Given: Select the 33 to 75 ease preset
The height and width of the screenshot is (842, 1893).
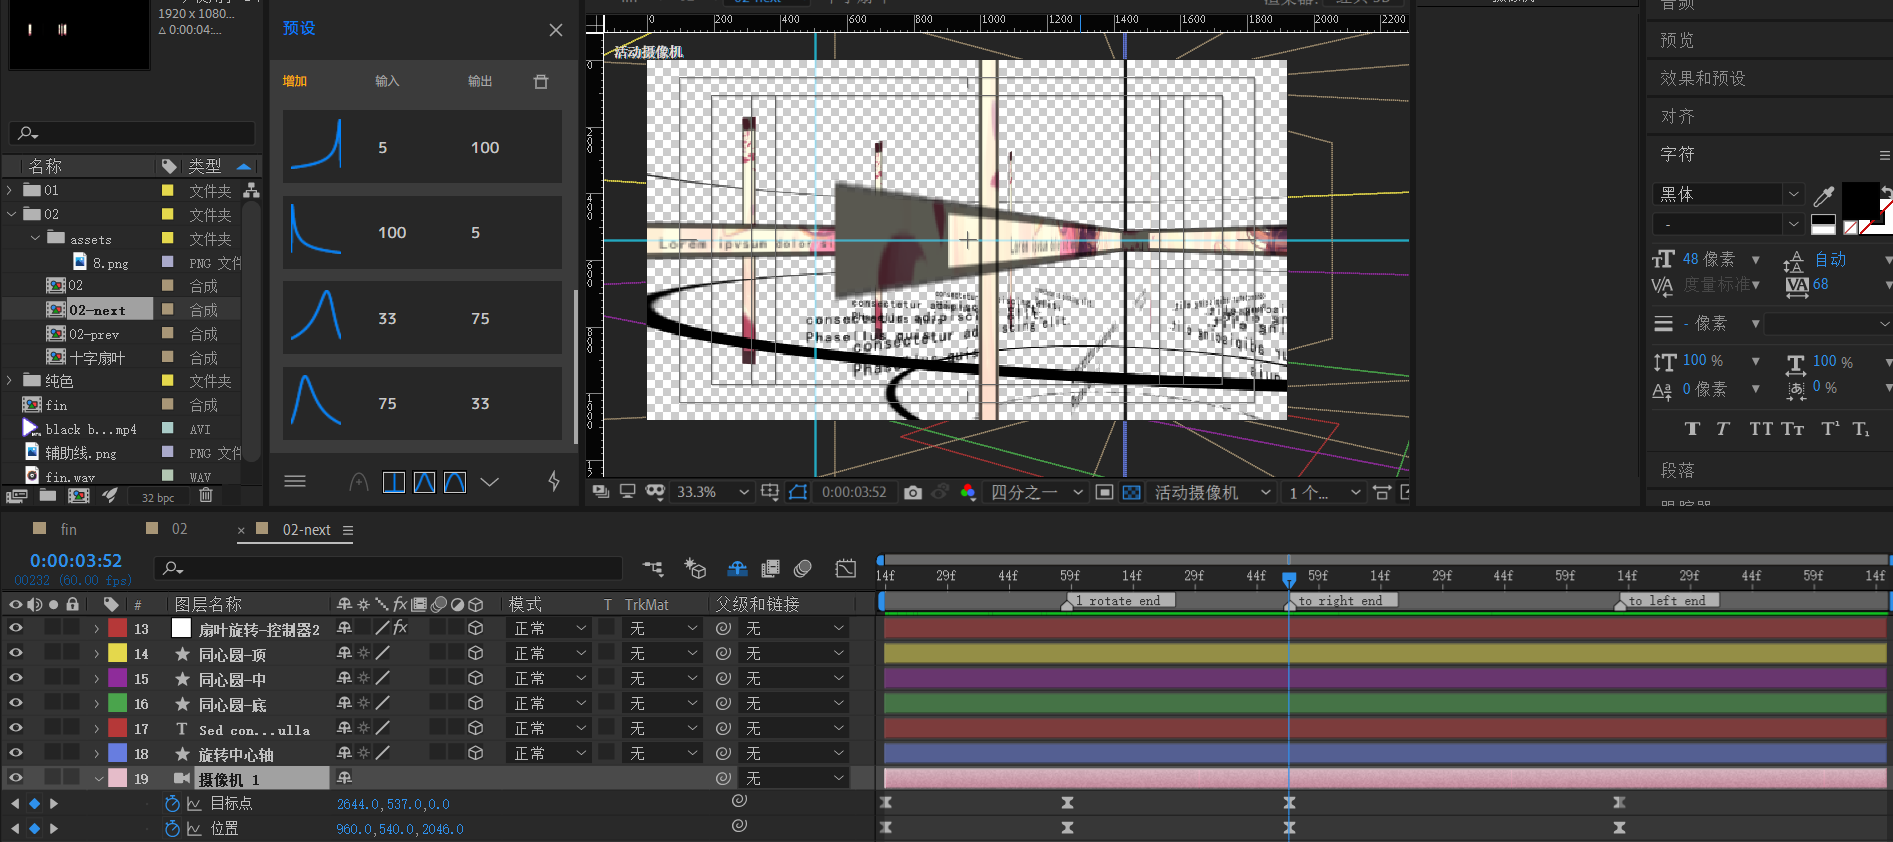Looking at the screenshot, I should pos(422,318).
